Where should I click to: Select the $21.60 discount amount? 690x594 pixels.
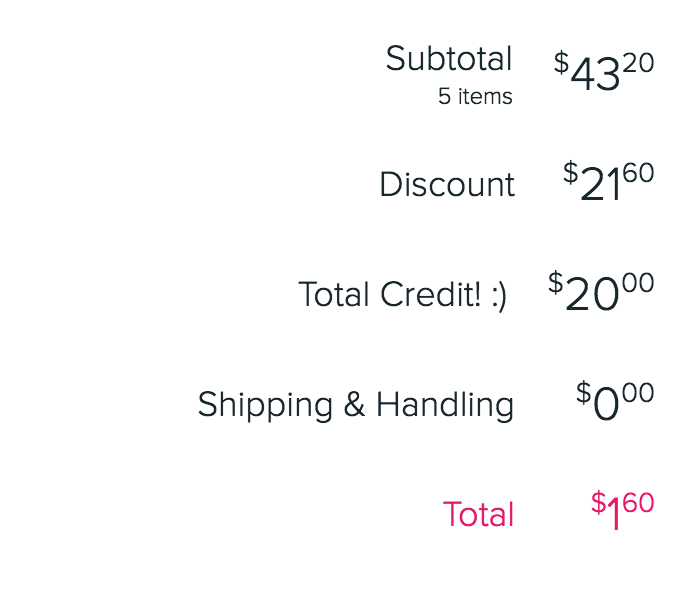pyautogui.click(x=609, y=180)
